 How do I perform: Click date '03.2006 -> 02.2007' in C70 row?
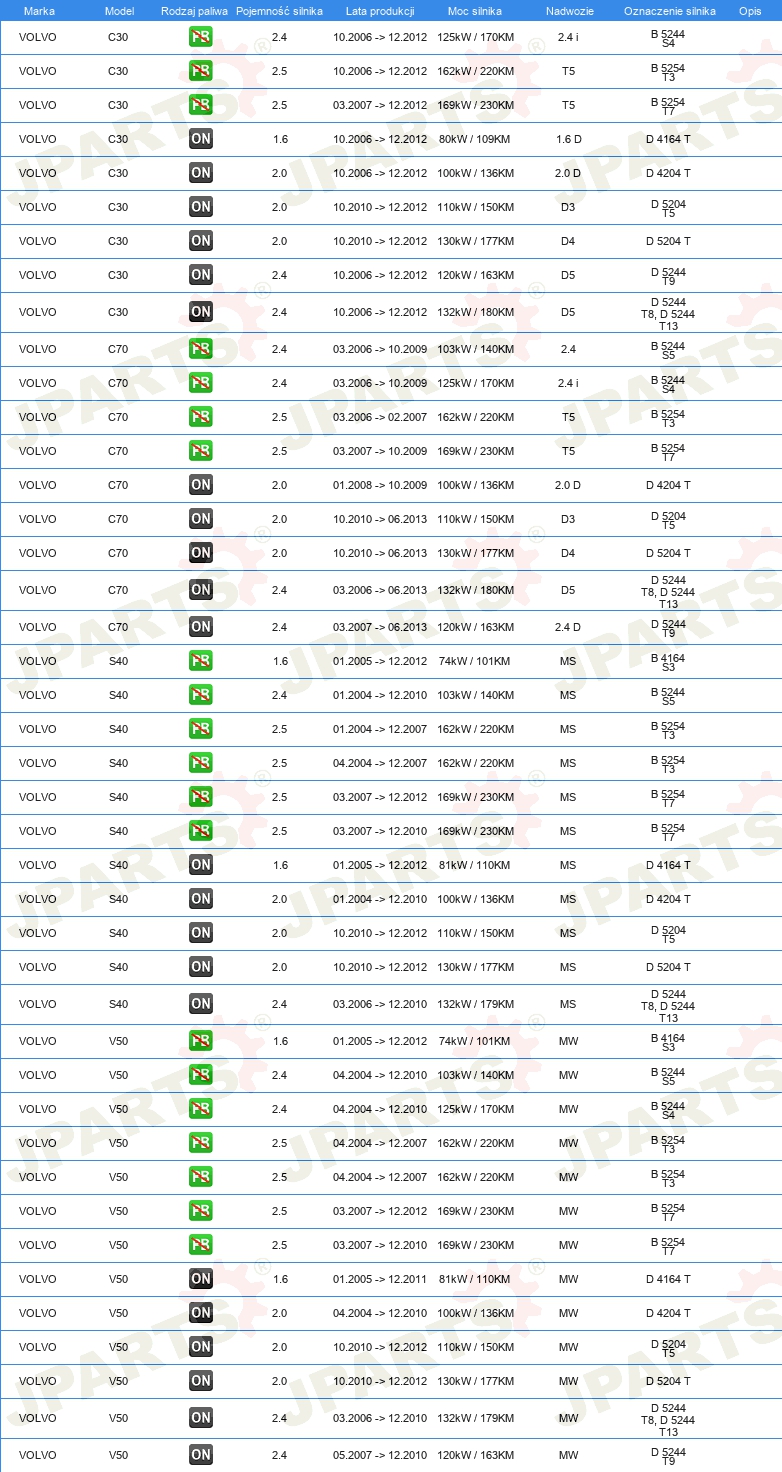380,417
